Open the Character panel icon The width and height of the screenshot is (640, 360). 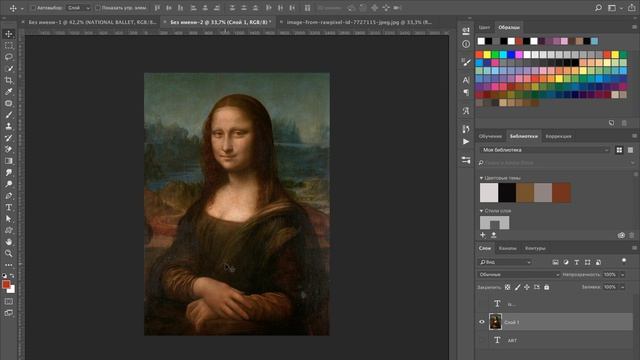pos(466,80)
